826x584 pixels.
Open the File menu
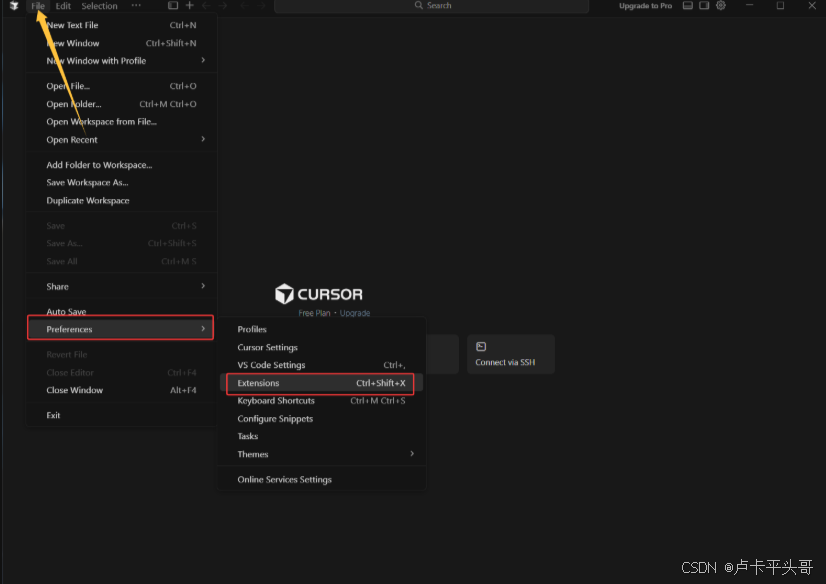(x=38, y=6)
